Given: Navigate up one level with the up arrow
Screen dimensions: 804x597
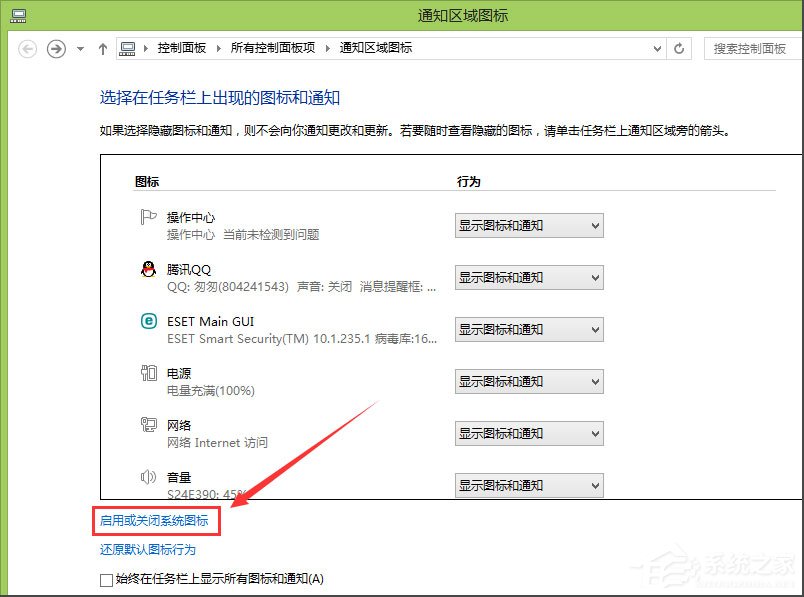Looking at the screenshot, I should 103,48.
